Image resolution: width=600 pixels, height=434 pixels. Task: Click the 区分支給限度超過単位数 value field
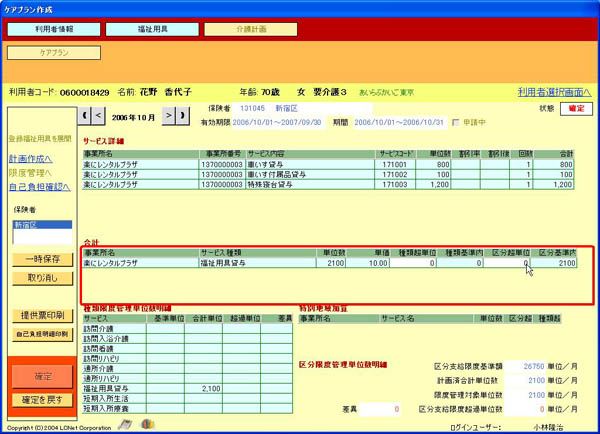click(525, 409)
